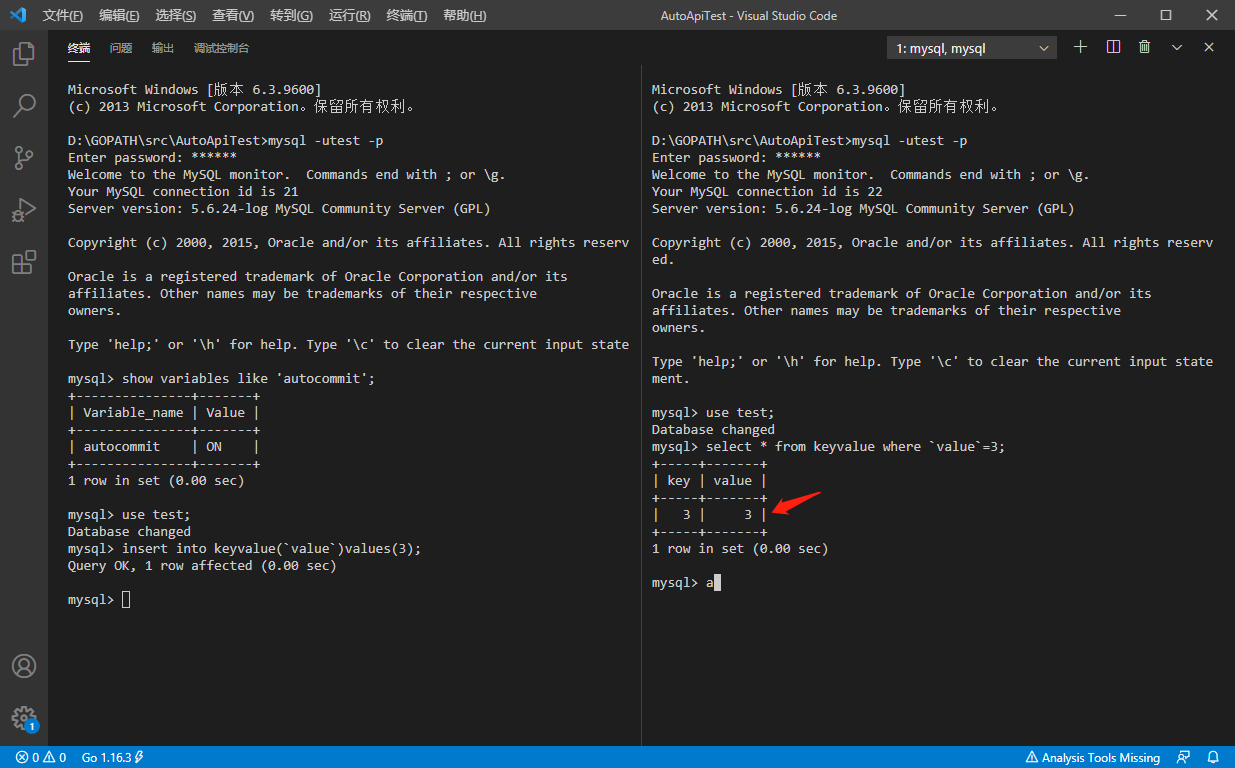Open the Manage gear icon
Viewport: 1235px width, 768px height.
click(x=24, y=718)
